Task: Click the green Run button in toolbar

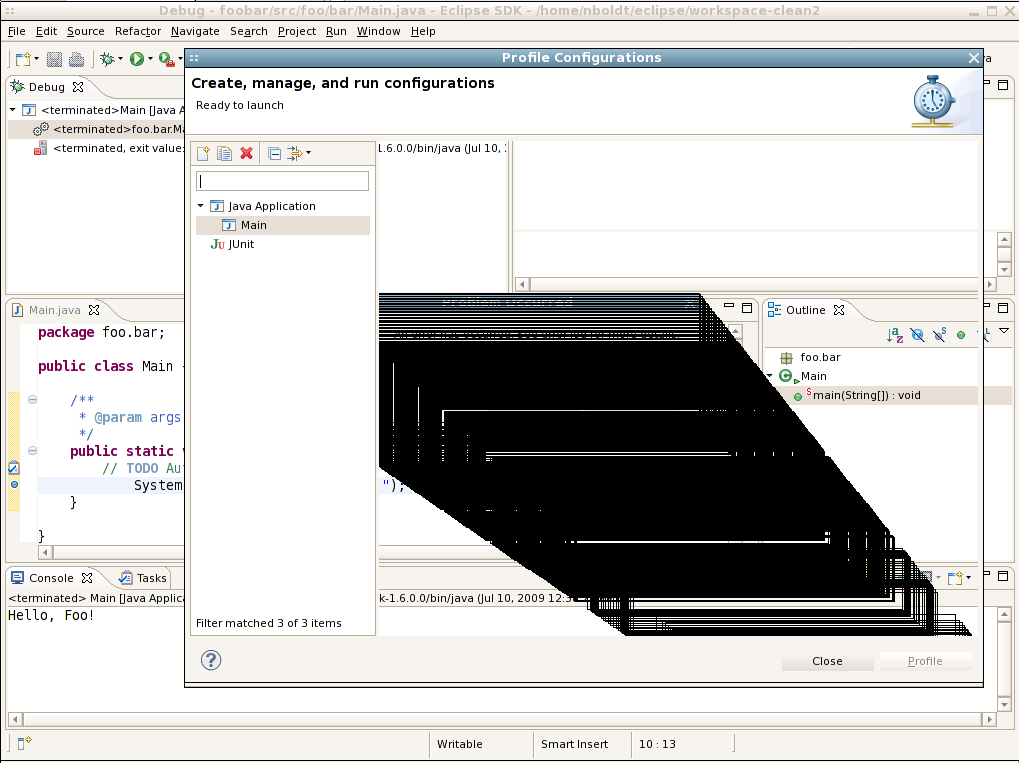Action: [137, 59]
